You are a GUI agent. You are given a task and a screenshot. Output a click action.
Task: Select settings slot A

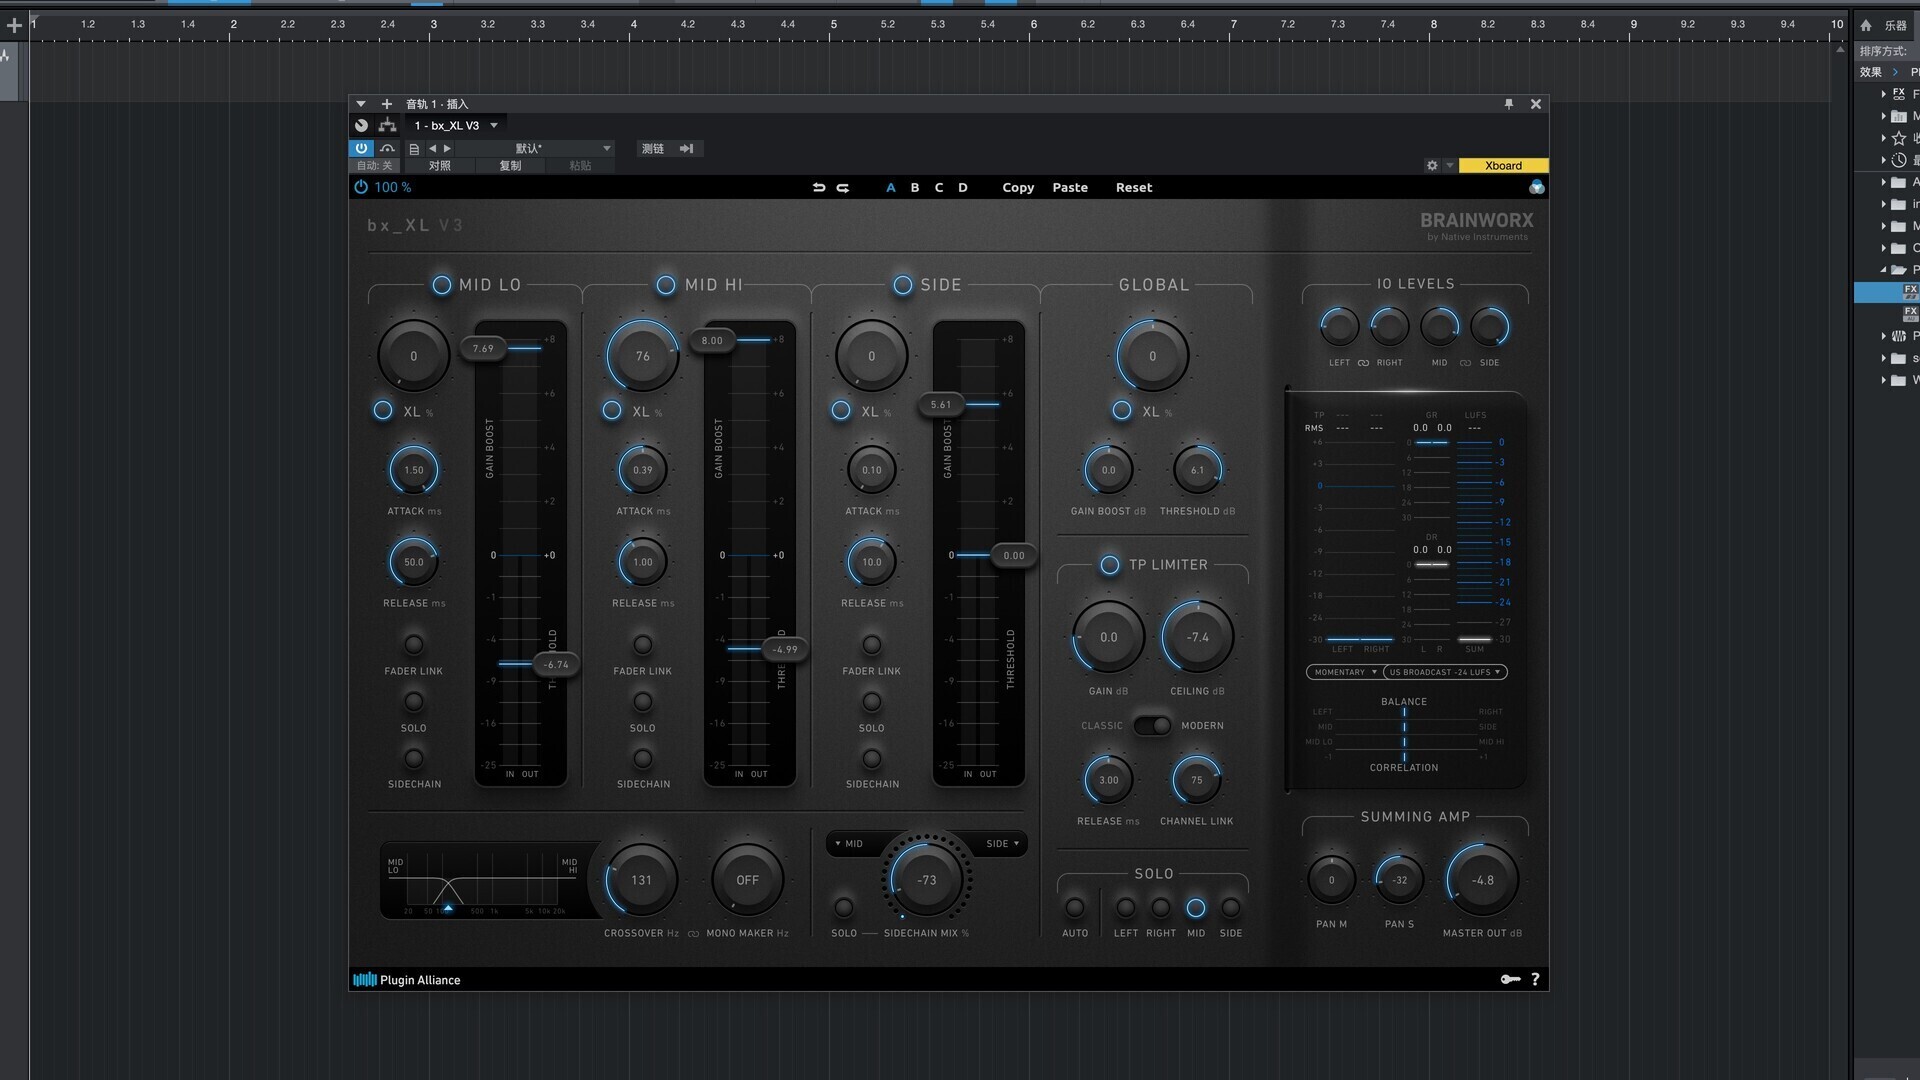891,187
